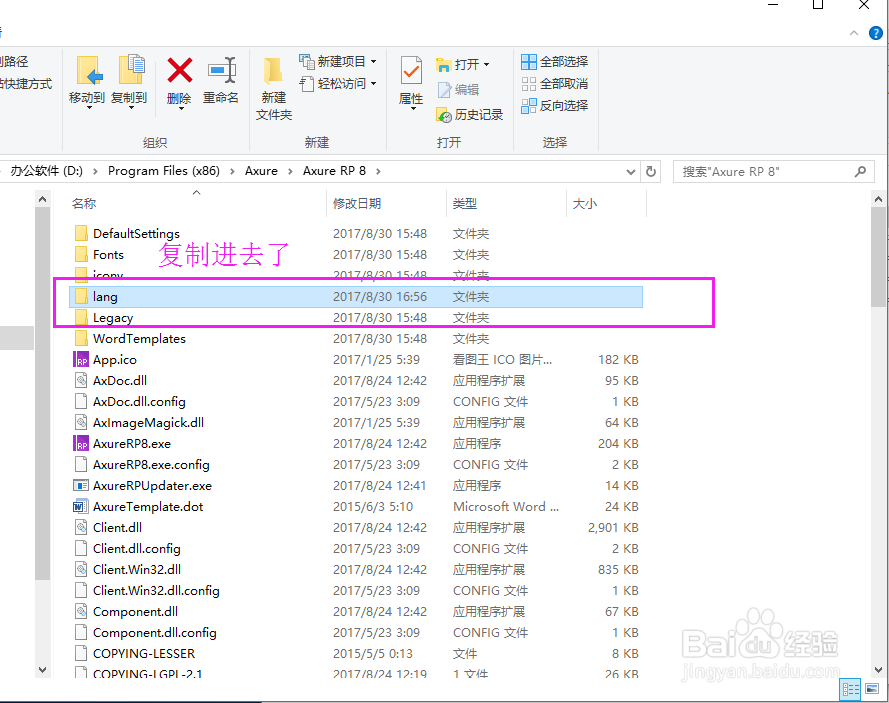The height and width of the screenshot is (703, 889).
Task: Sort by Name (名称) column header
Action: (84, 204)
